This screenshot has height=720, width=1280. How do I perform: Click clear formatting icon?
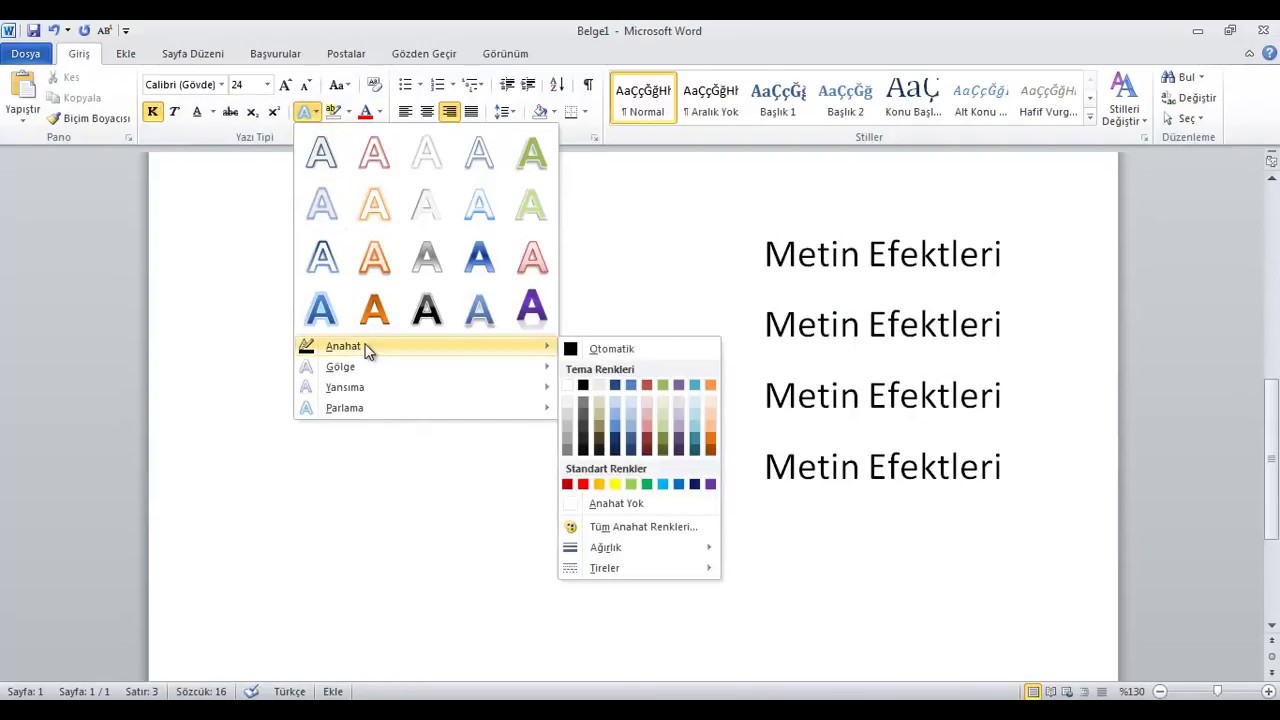pos(374,85)
